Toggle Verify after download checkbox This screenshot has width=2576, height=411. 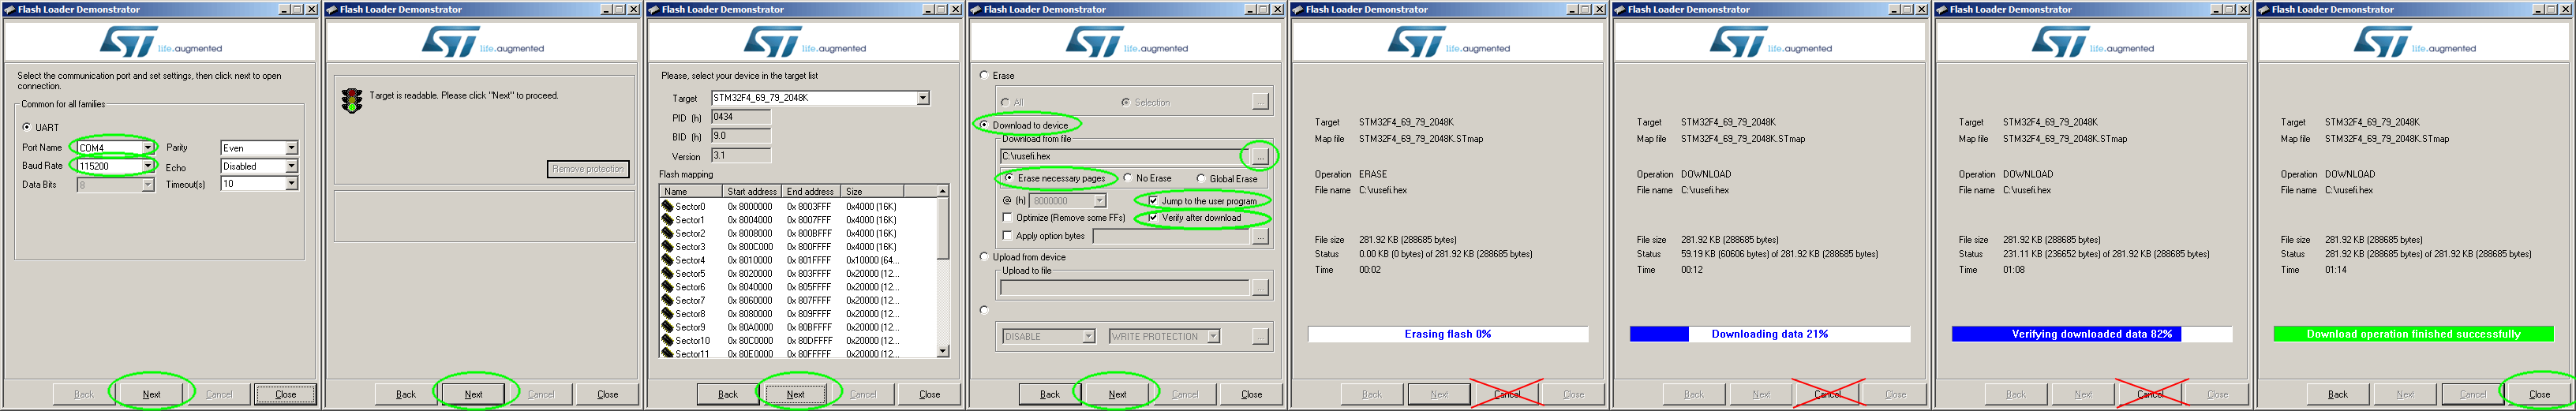coord(1153,217)
